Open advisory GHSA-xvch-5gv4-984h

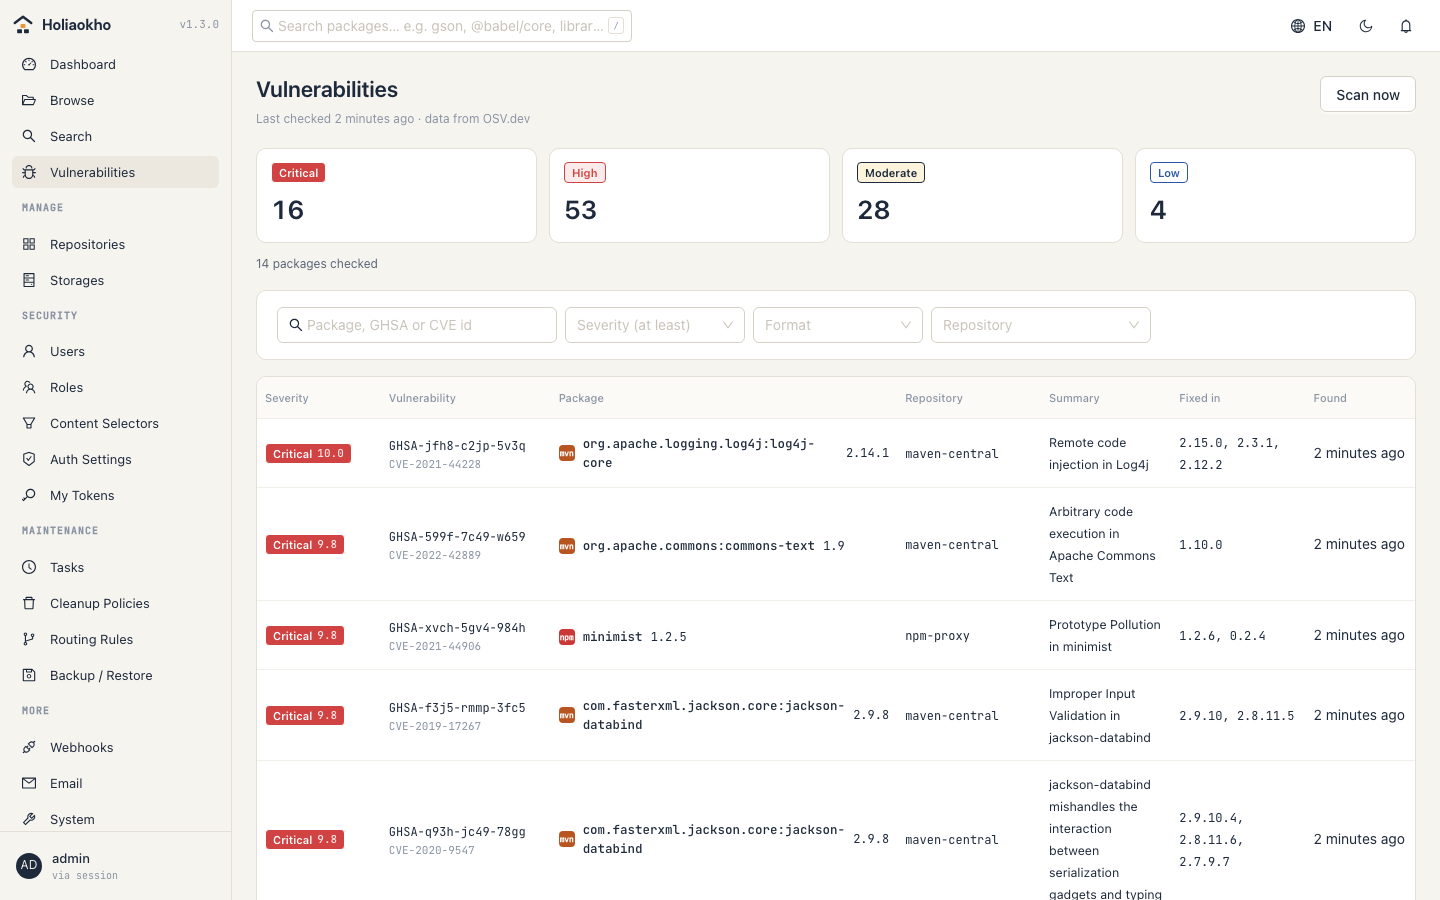pyautogui.click(x=457, y=628)
